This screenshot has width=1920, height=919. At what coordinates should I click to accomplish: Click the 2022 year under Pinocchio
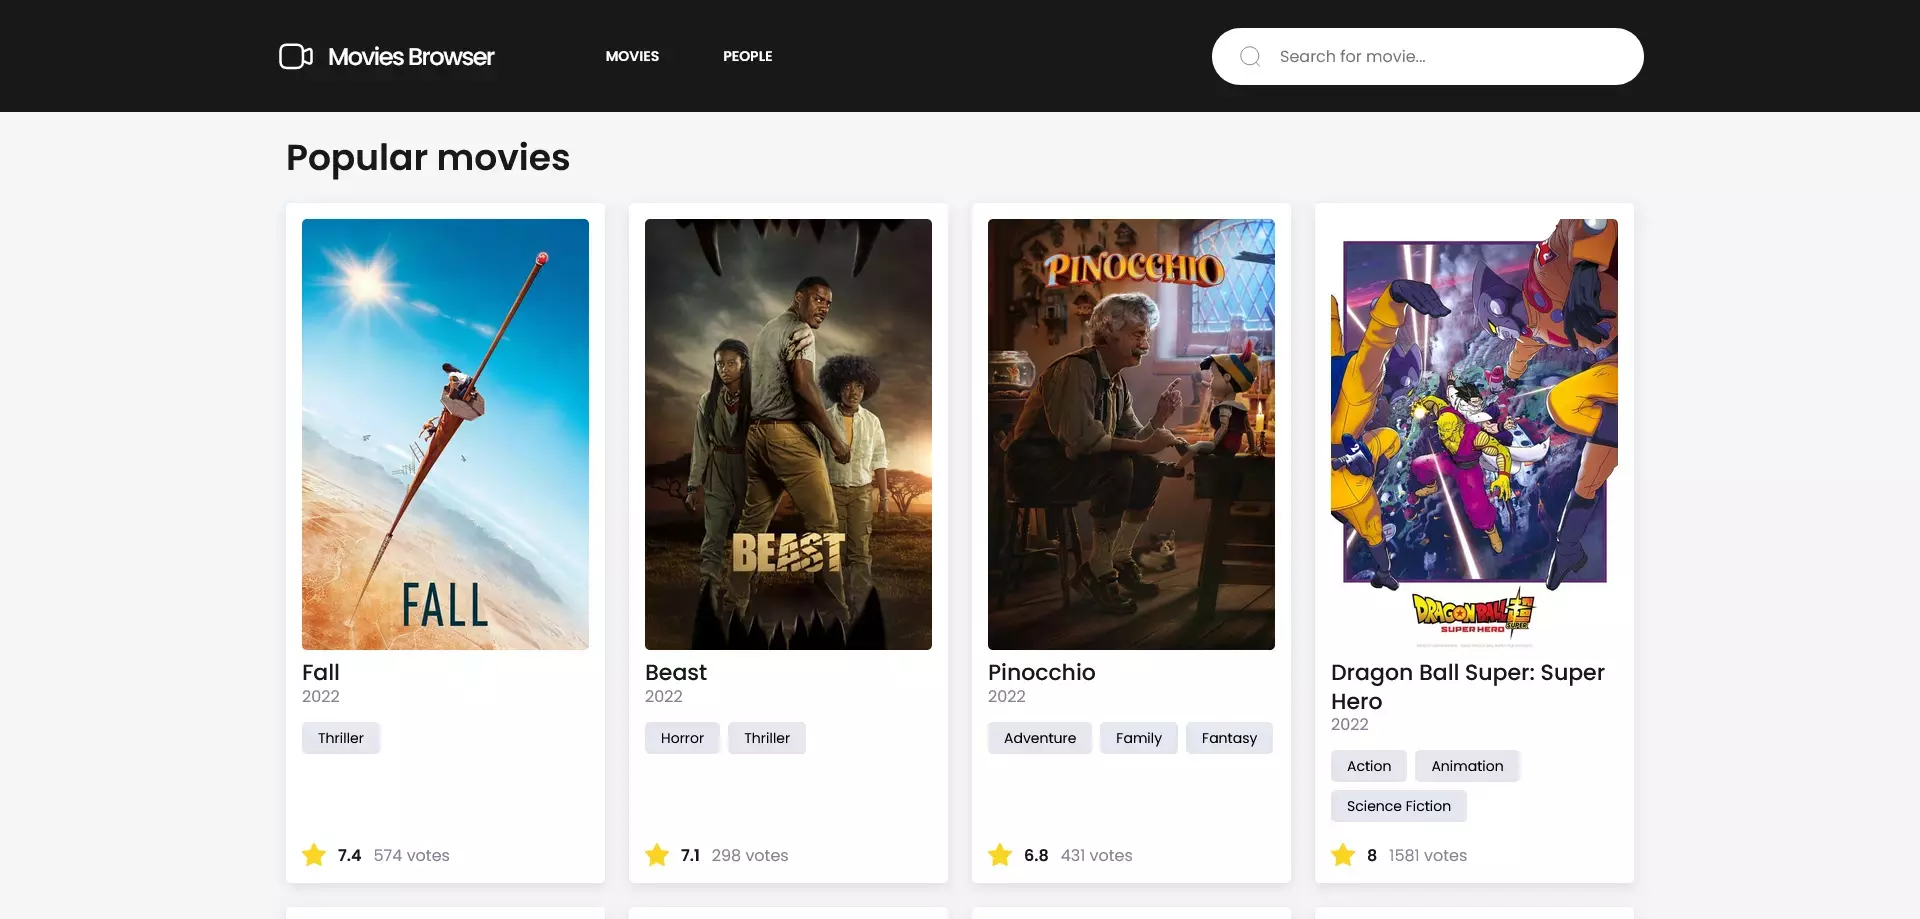pos(1007,696)
